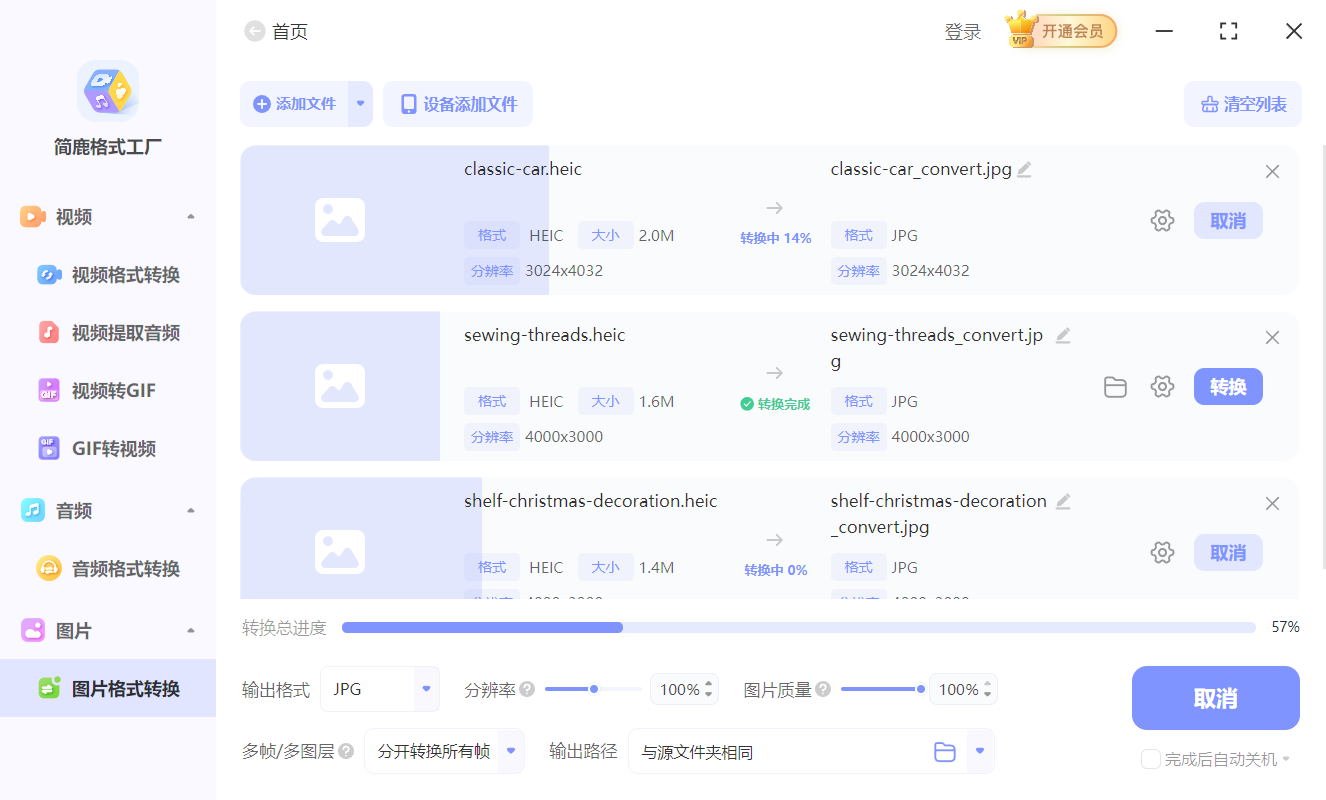Cancel conversion of classic-car.heic

pyautogui.click(x=1228, y=221)
